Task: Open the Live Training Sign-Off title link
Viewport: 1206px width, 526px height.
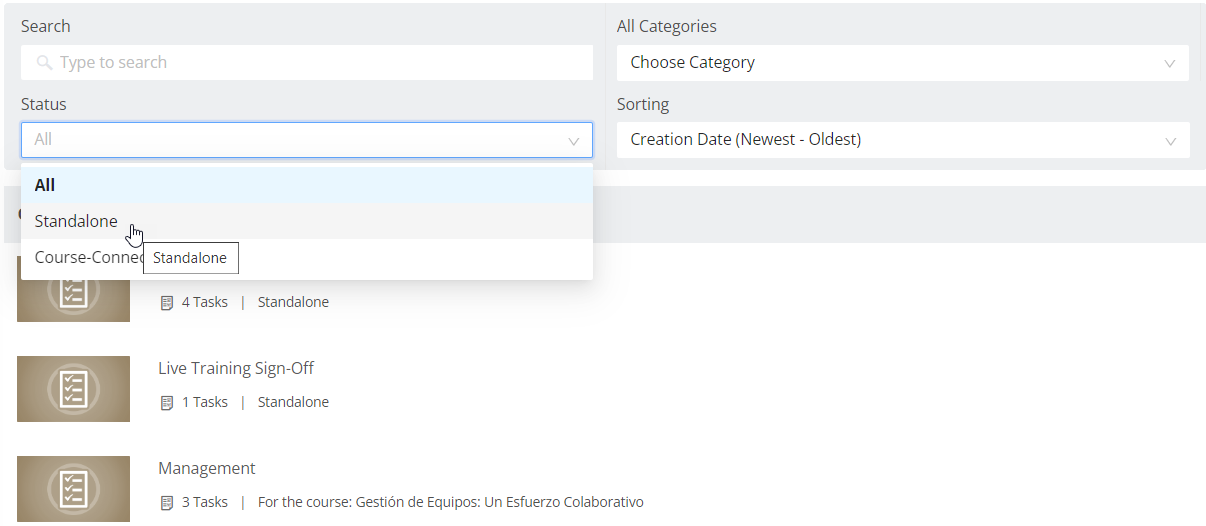Action: tap(236, 368)
